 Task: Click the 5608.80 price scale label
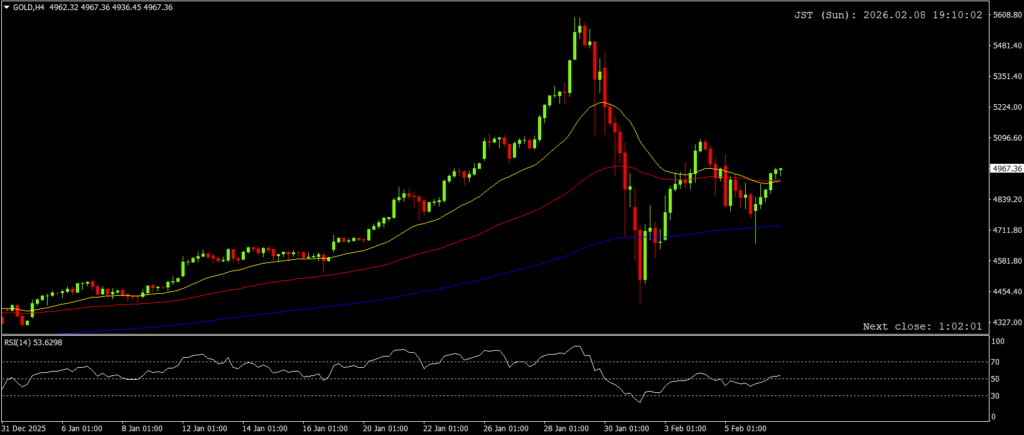[1005, 16]
